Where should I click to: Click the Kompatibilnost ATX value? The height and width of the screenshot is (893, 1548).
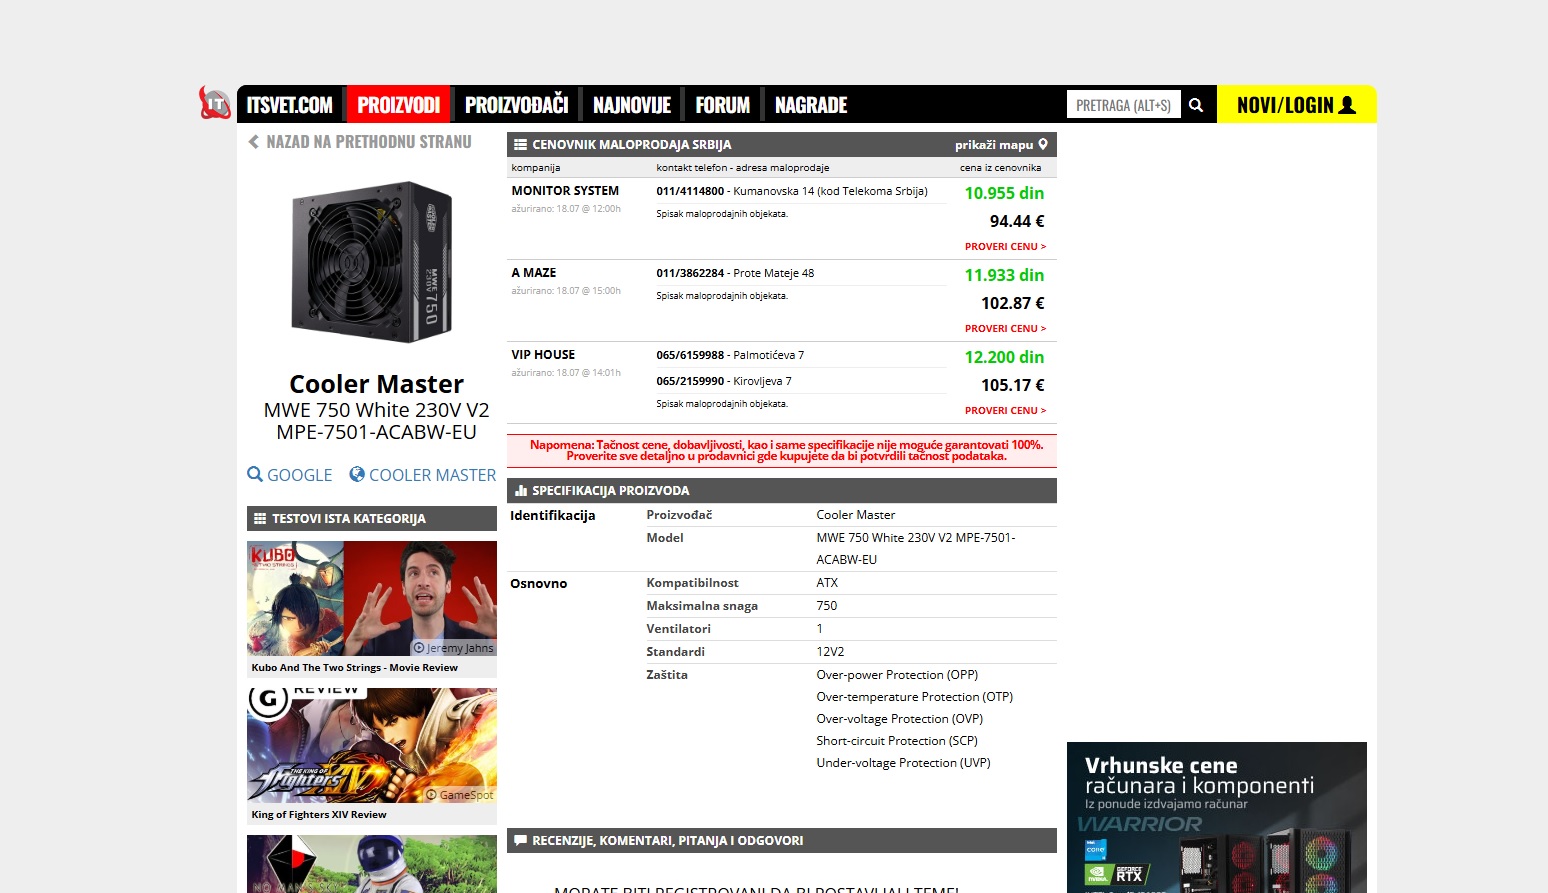[x=827, y=583]
